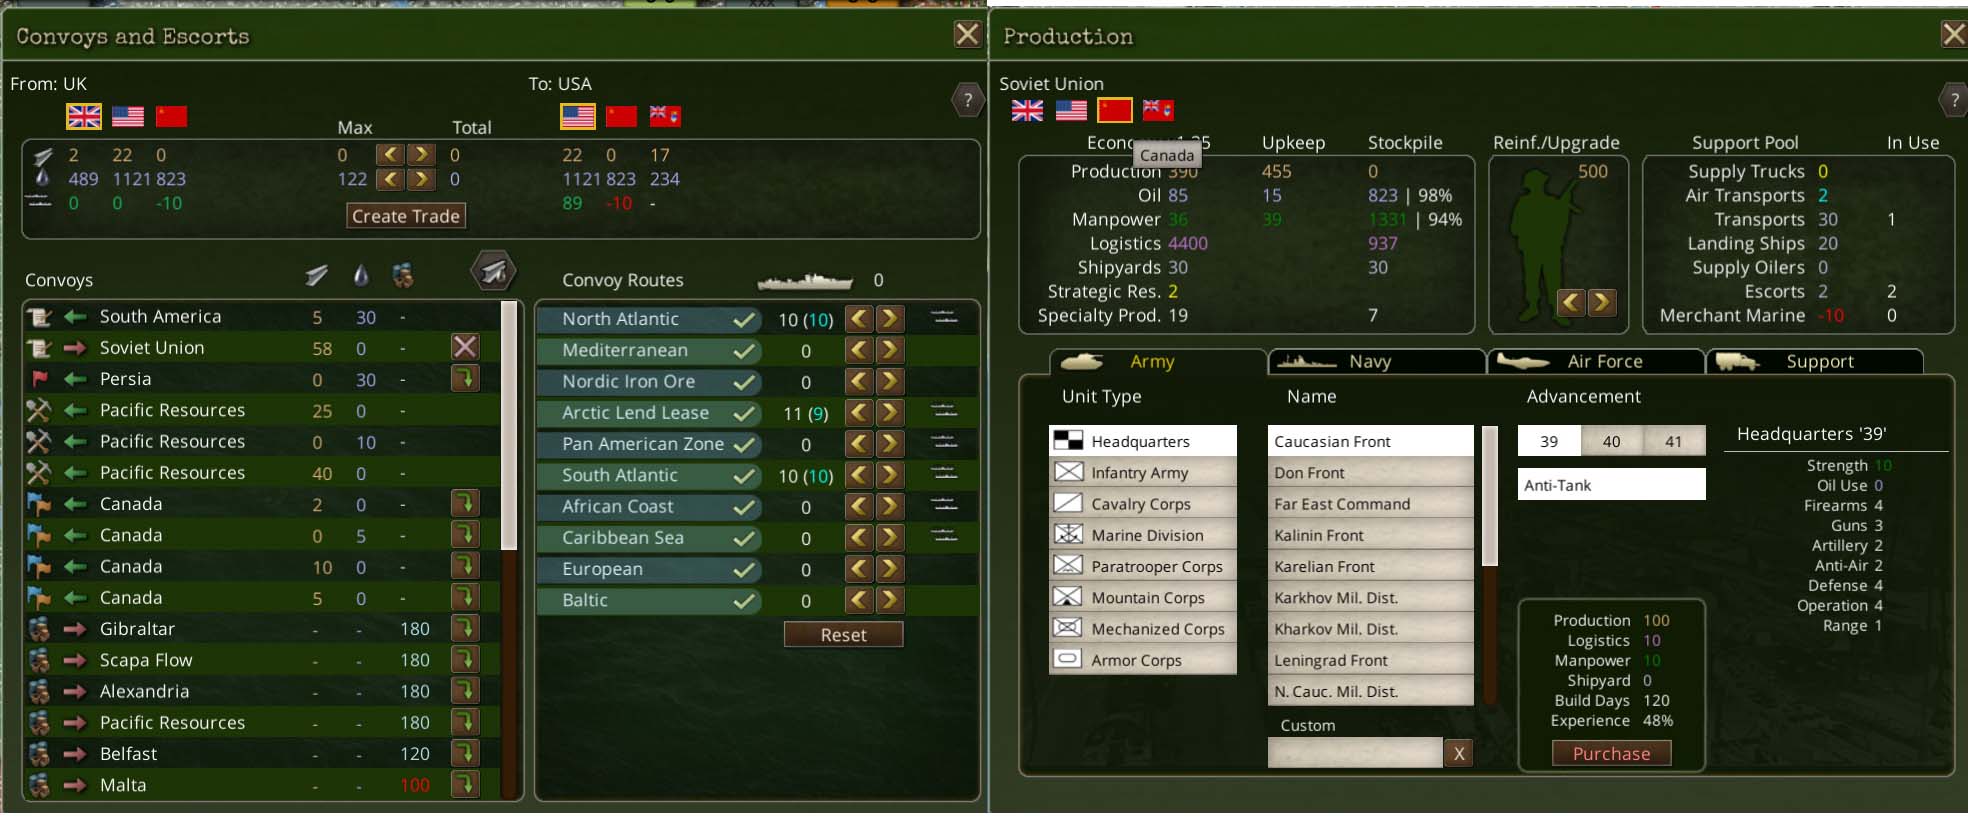
Task: Click the Custom name input field
Action: pos(1355,753)
